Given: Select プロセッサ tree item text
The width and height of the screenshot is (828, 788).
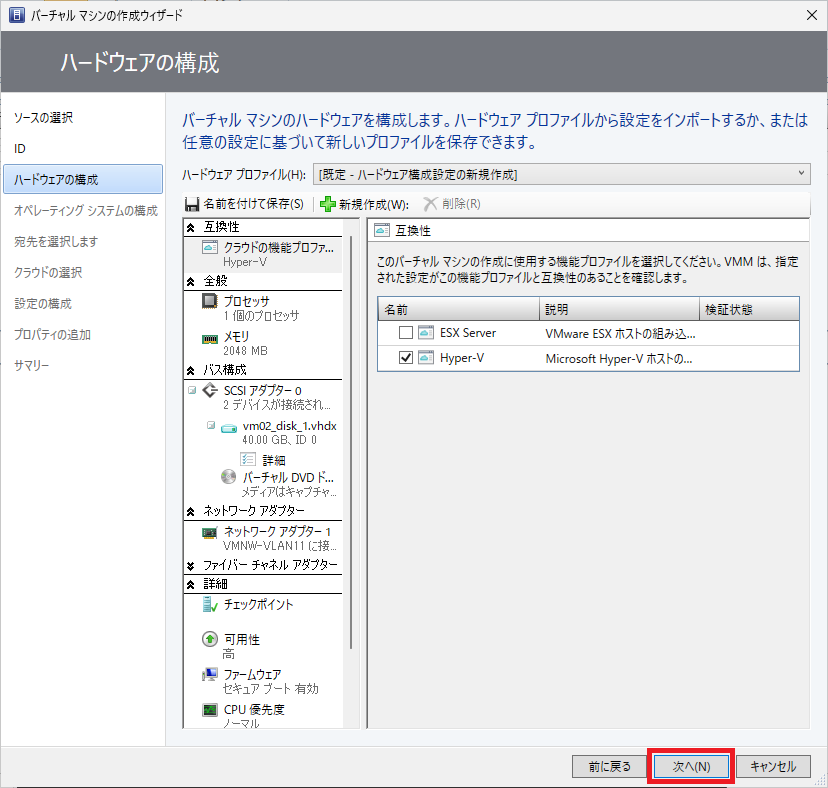Looking at the screenshot, I should (247, 301).
